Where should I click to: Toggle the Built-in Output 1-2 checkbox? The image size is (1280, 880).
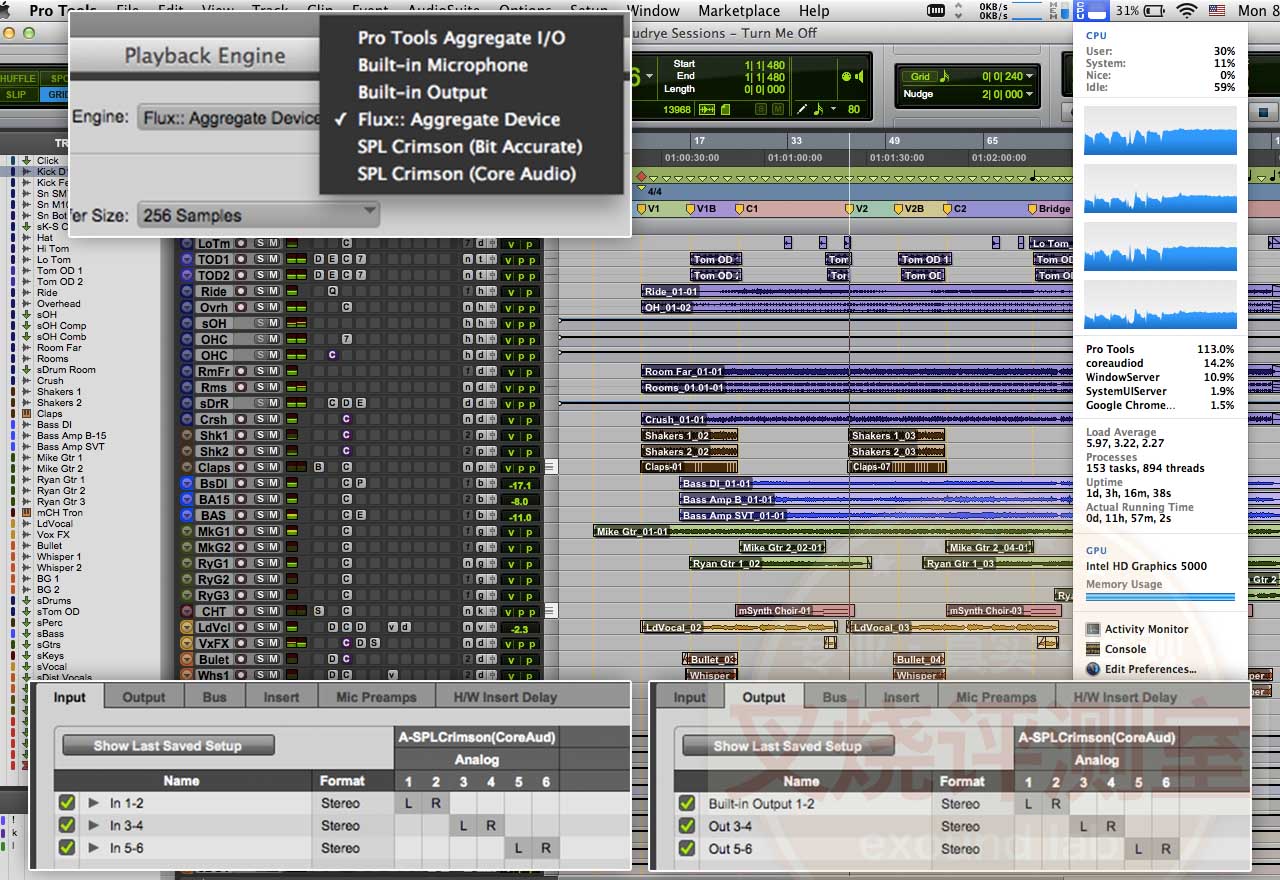coord(686,803)
